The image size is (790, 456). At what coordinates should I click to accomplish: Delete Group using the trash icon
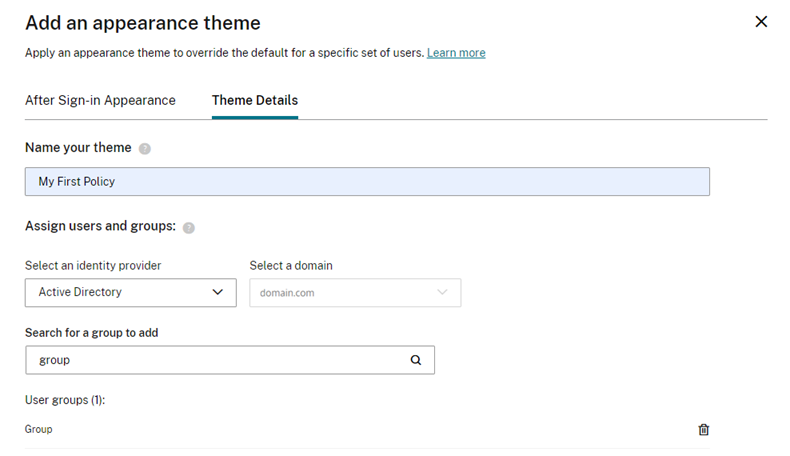pos(703,429)
